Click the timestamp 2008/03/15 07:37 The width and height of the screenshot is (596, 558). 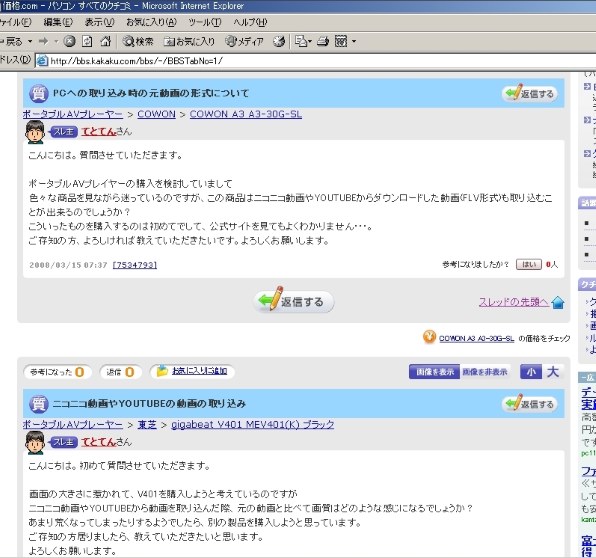point(68,265)
